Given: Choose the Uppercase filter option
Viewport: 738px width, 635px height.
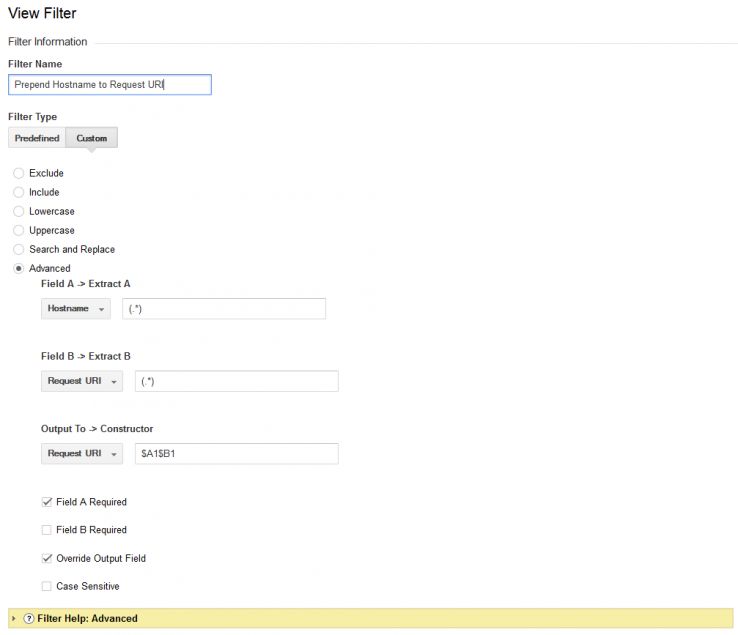Looking at the screenshot, I should click(x=18, y=230).
